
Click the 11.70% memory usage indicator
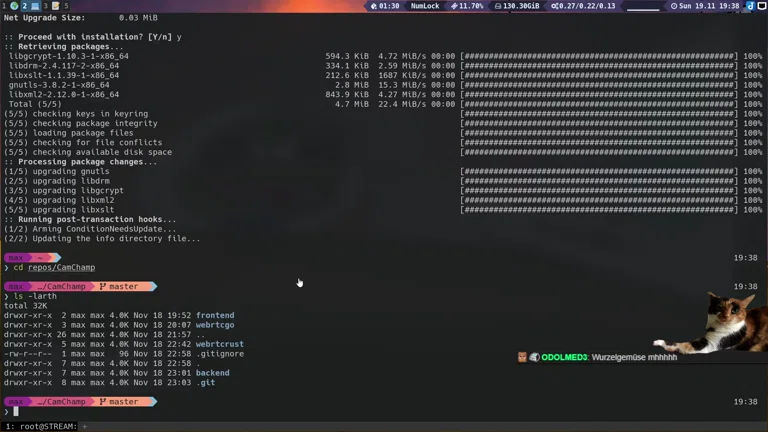click(x=465, y=6)
